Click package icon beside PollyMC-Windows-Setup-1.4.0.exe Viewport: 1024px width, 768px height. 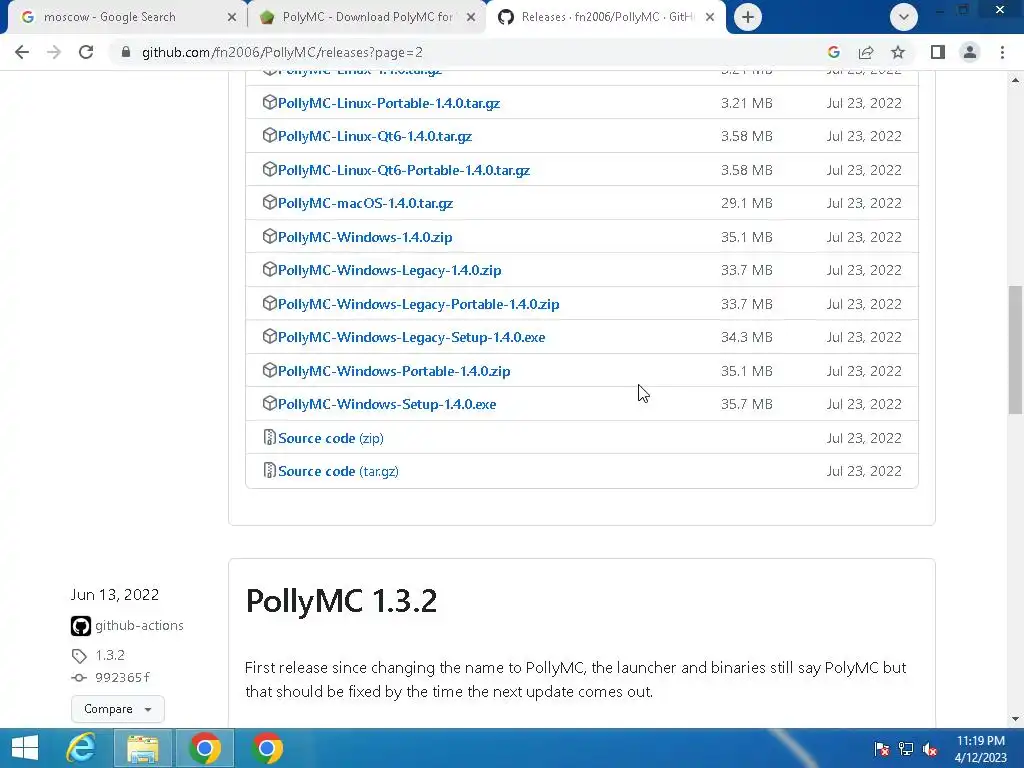pyautogui.click(x=269, y=404)
